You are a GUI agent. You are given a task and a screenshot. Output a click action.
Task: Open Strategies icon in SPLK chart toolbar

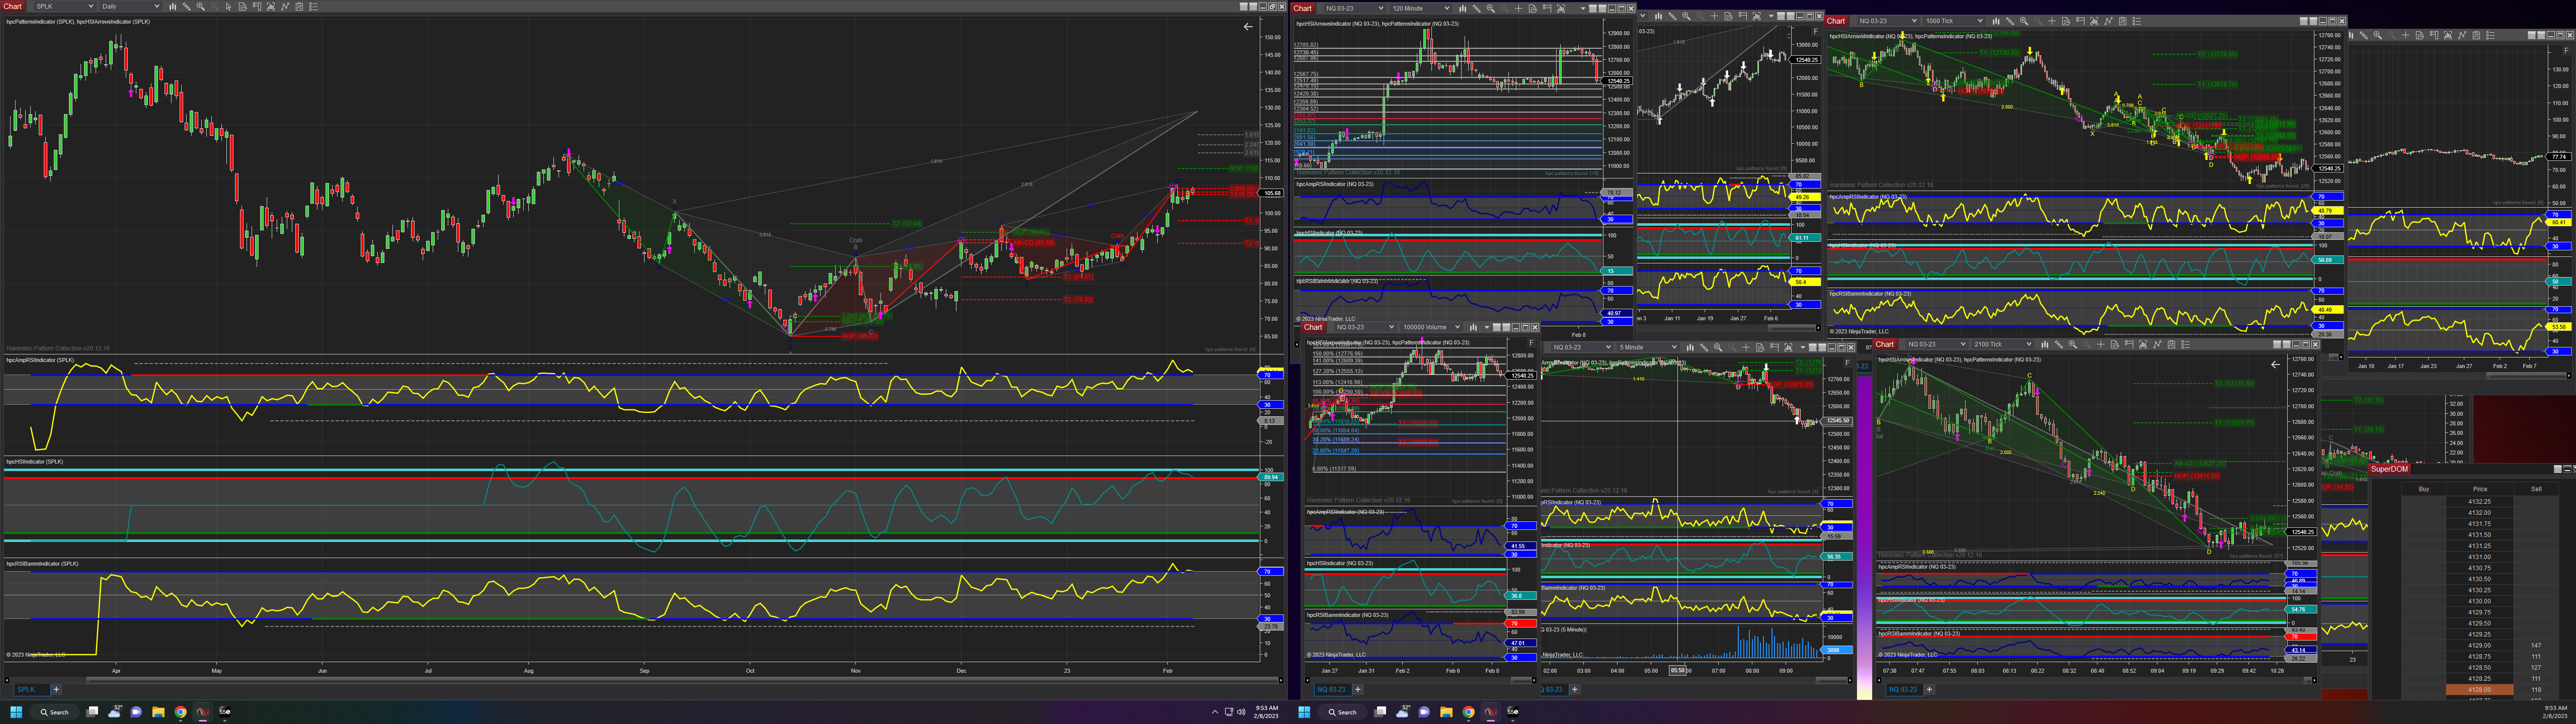point(300,6)
